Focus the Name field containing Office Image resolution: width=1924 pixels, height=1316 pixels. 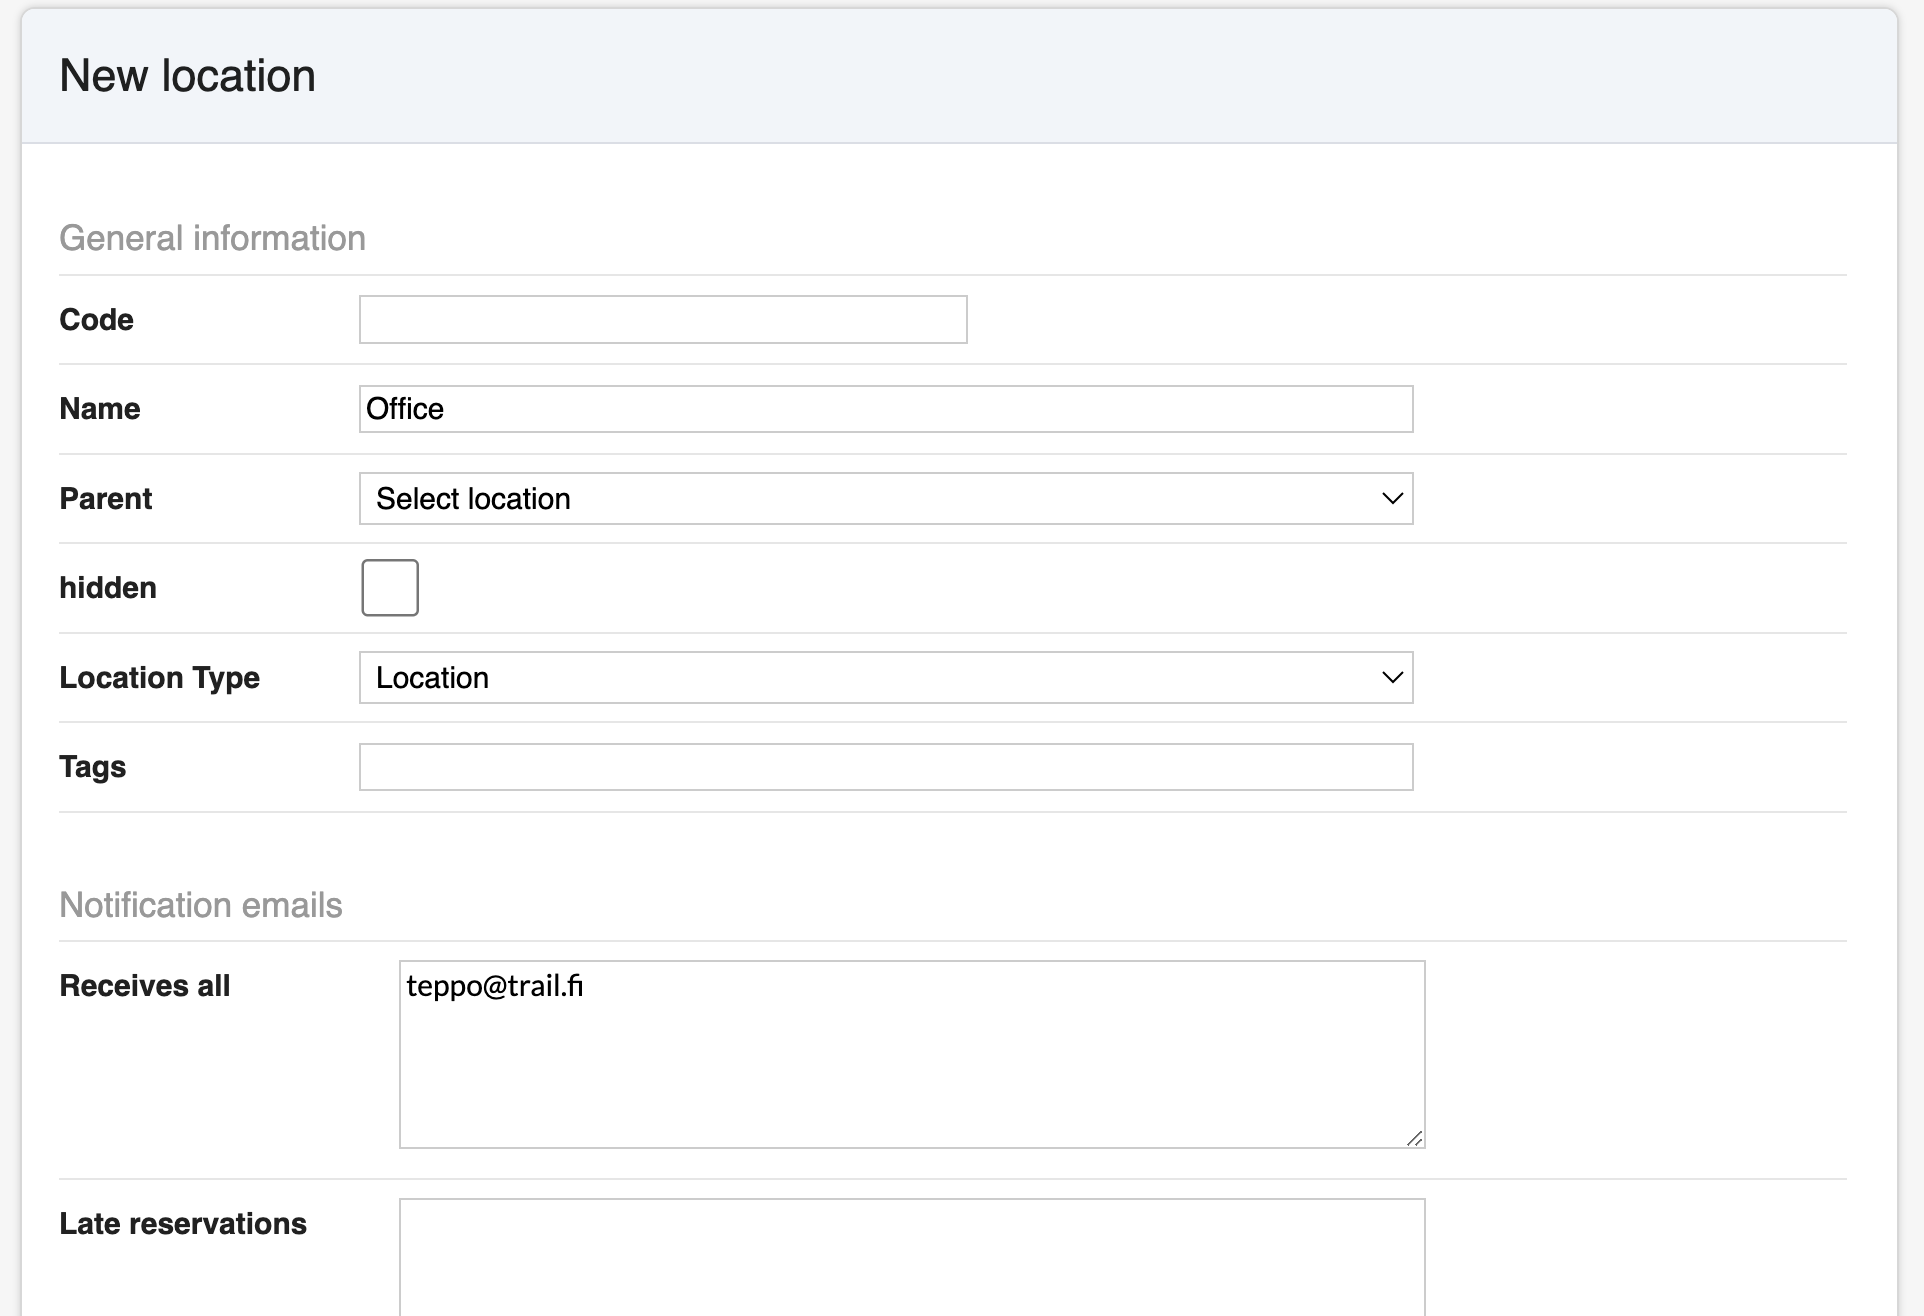point(885,409)
